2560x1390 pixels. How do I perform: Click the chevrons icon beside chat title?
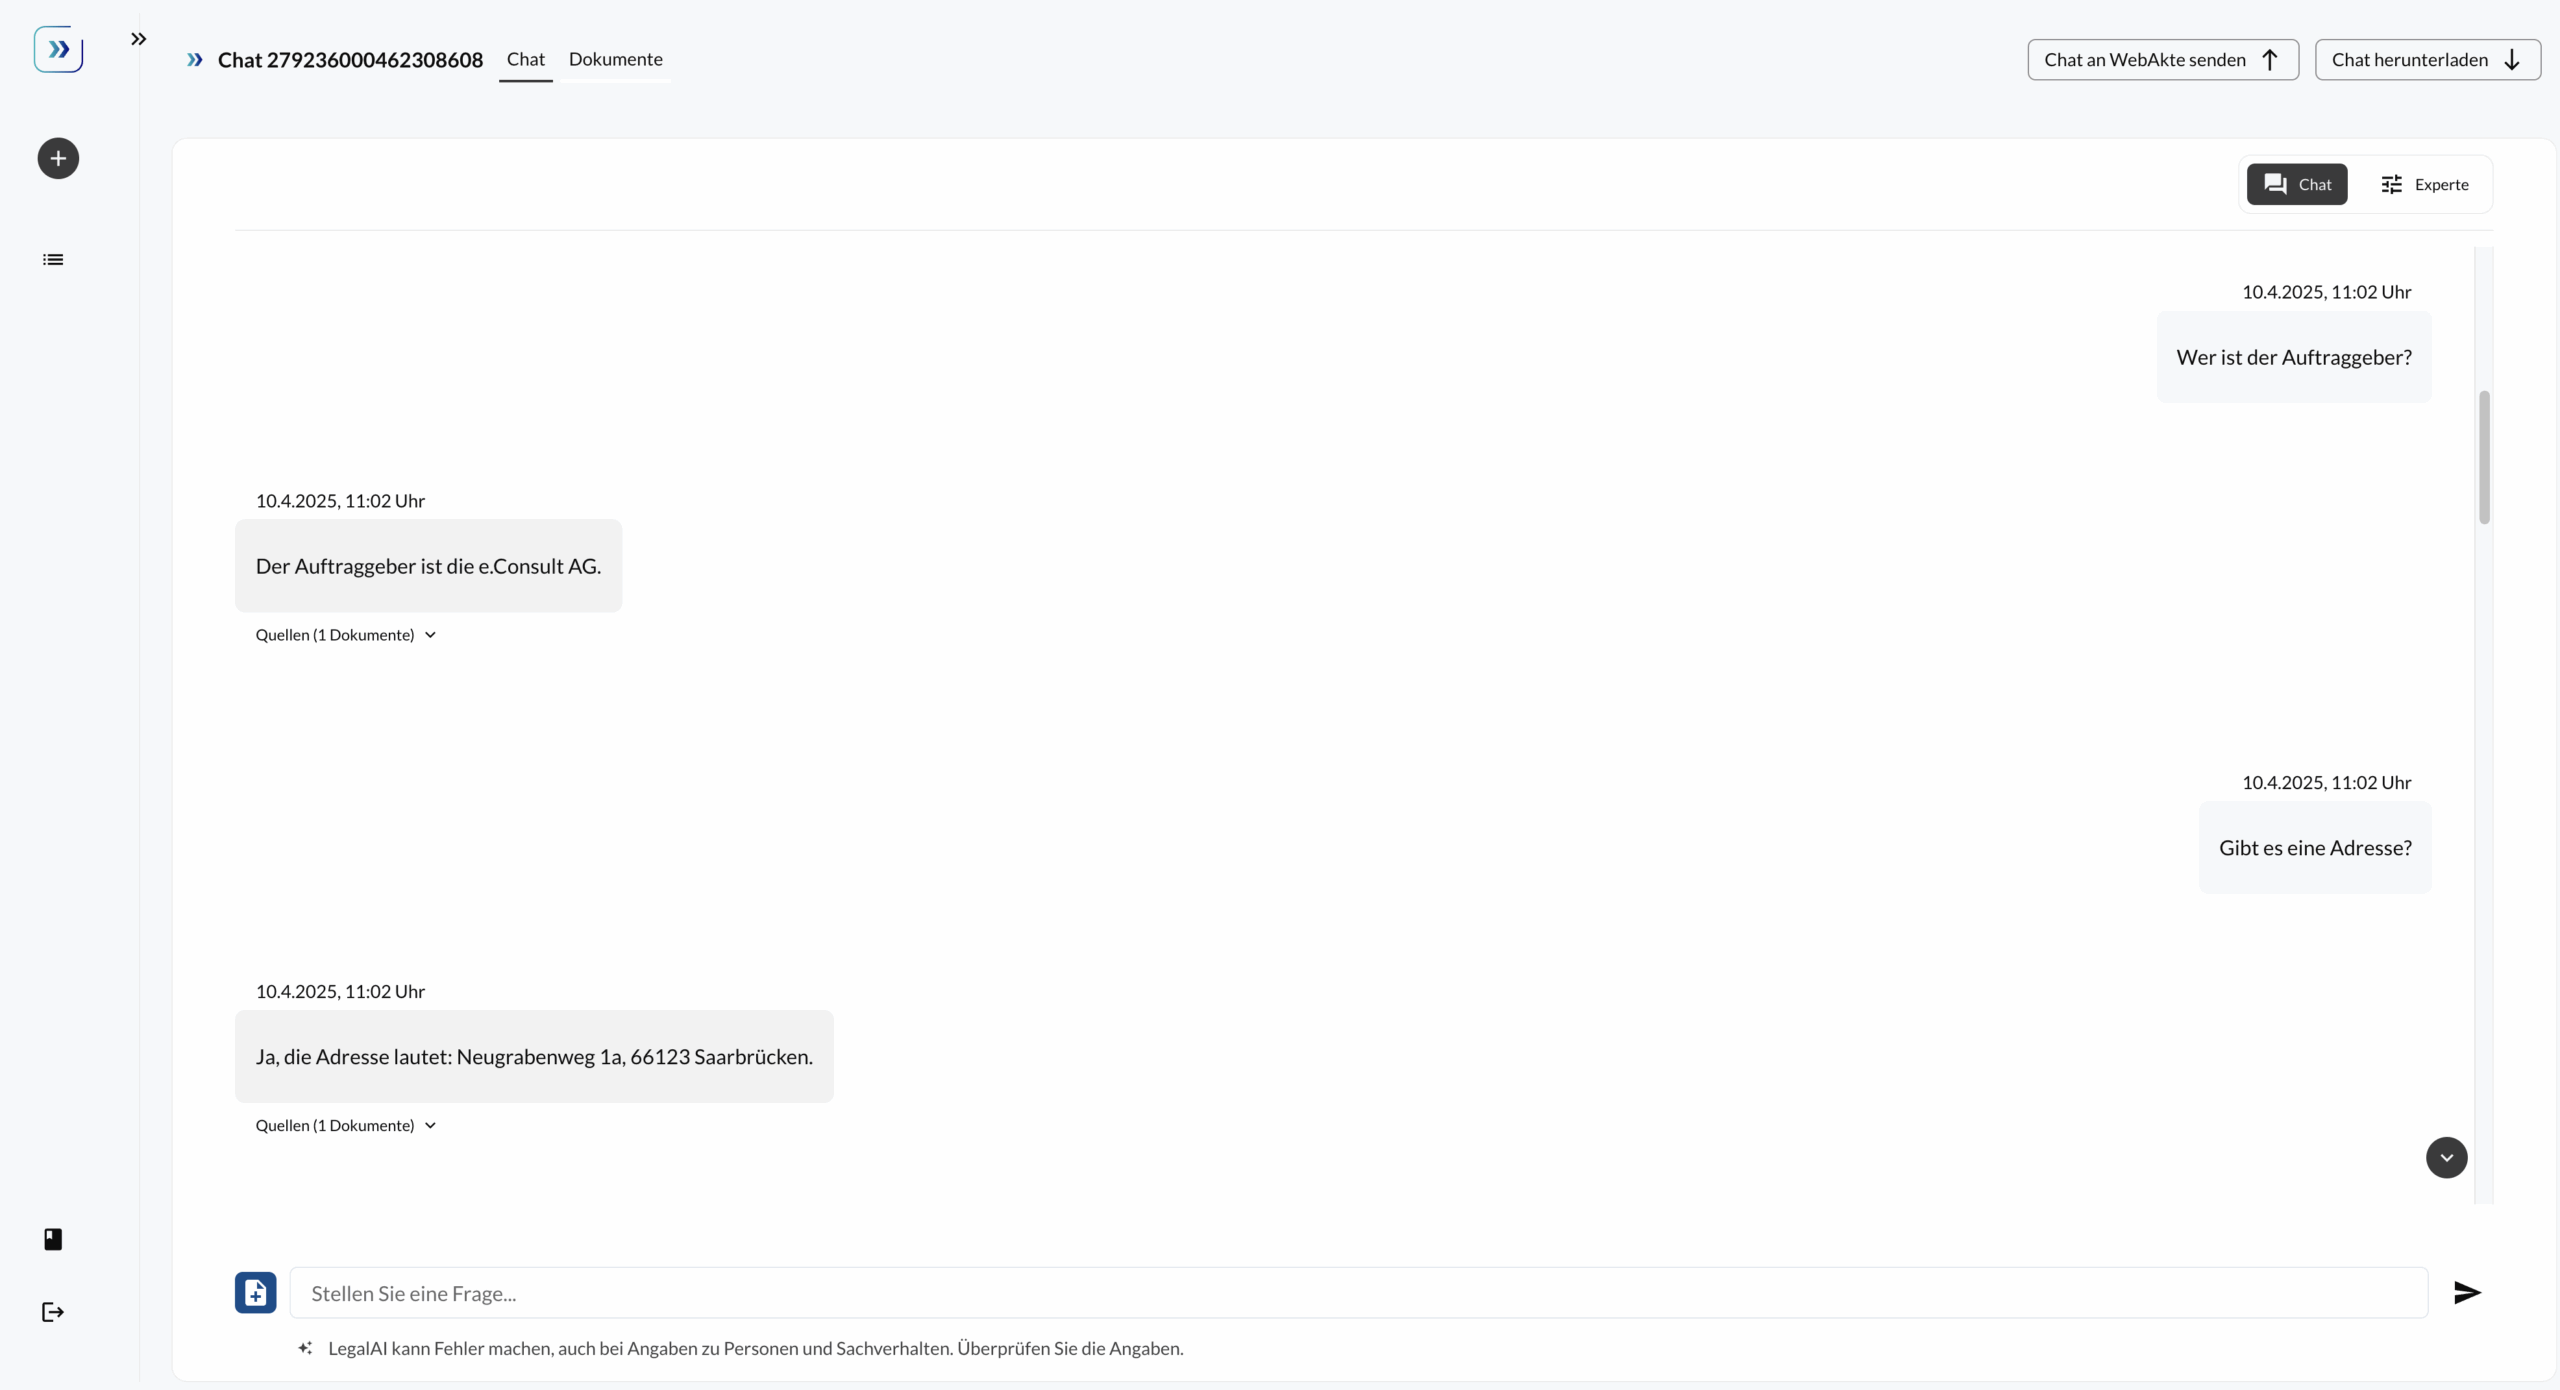click(x=195, y=60)
